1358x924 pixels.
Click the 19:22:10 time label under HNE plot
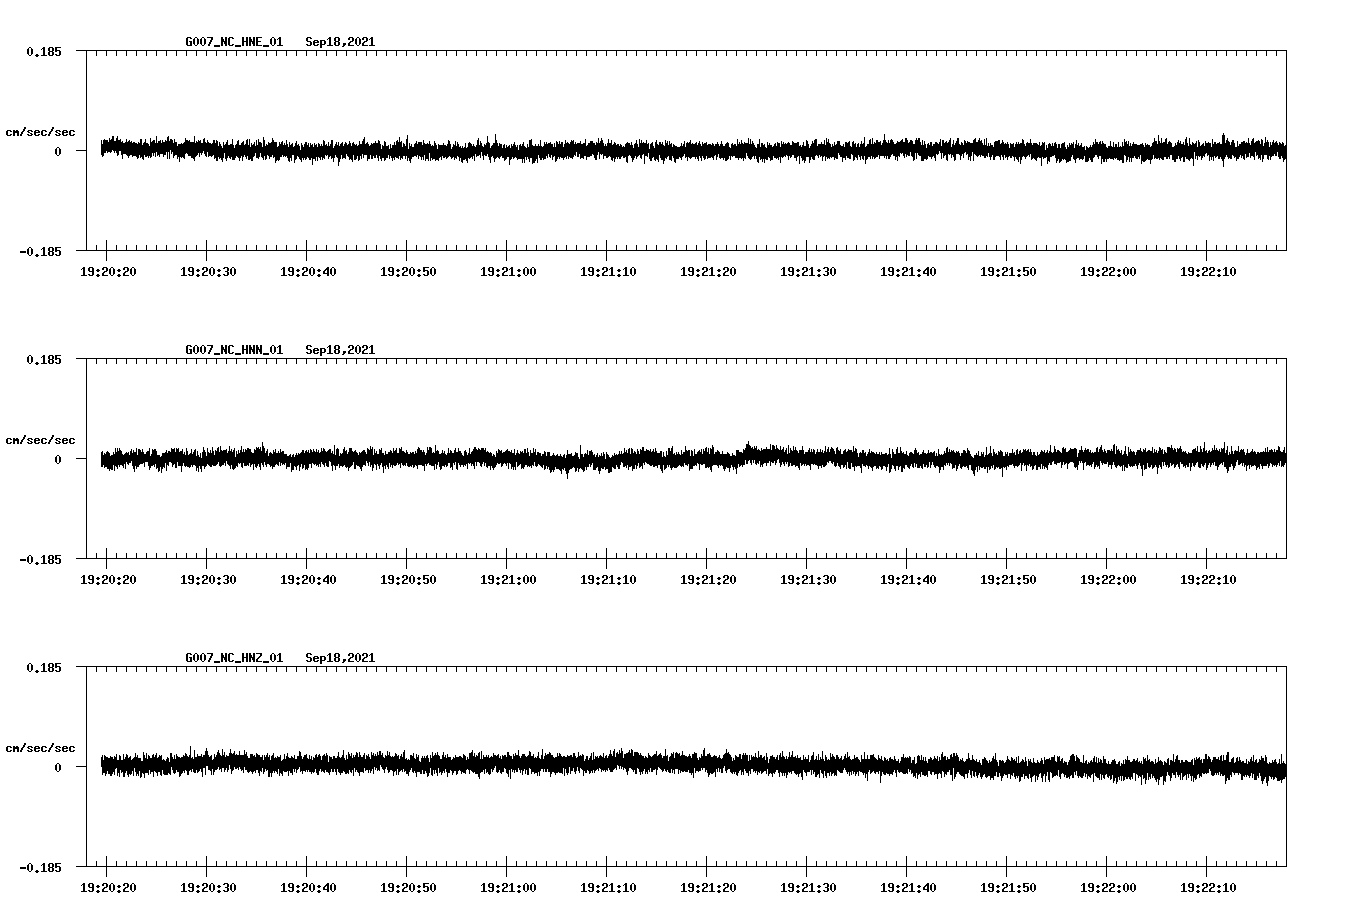pyautogui.click(x=1208, y=271)
